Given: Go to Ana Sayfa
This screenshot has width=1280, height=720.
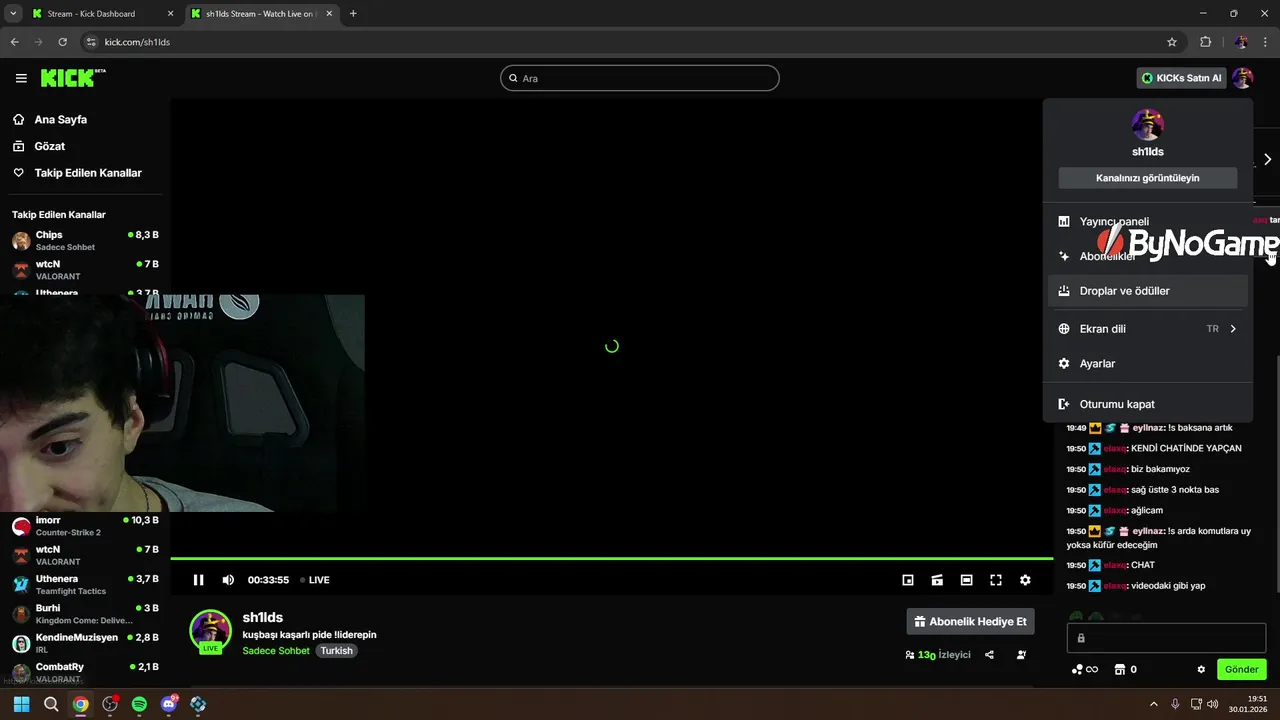Looking at the screenshot, I should [60, 119].
